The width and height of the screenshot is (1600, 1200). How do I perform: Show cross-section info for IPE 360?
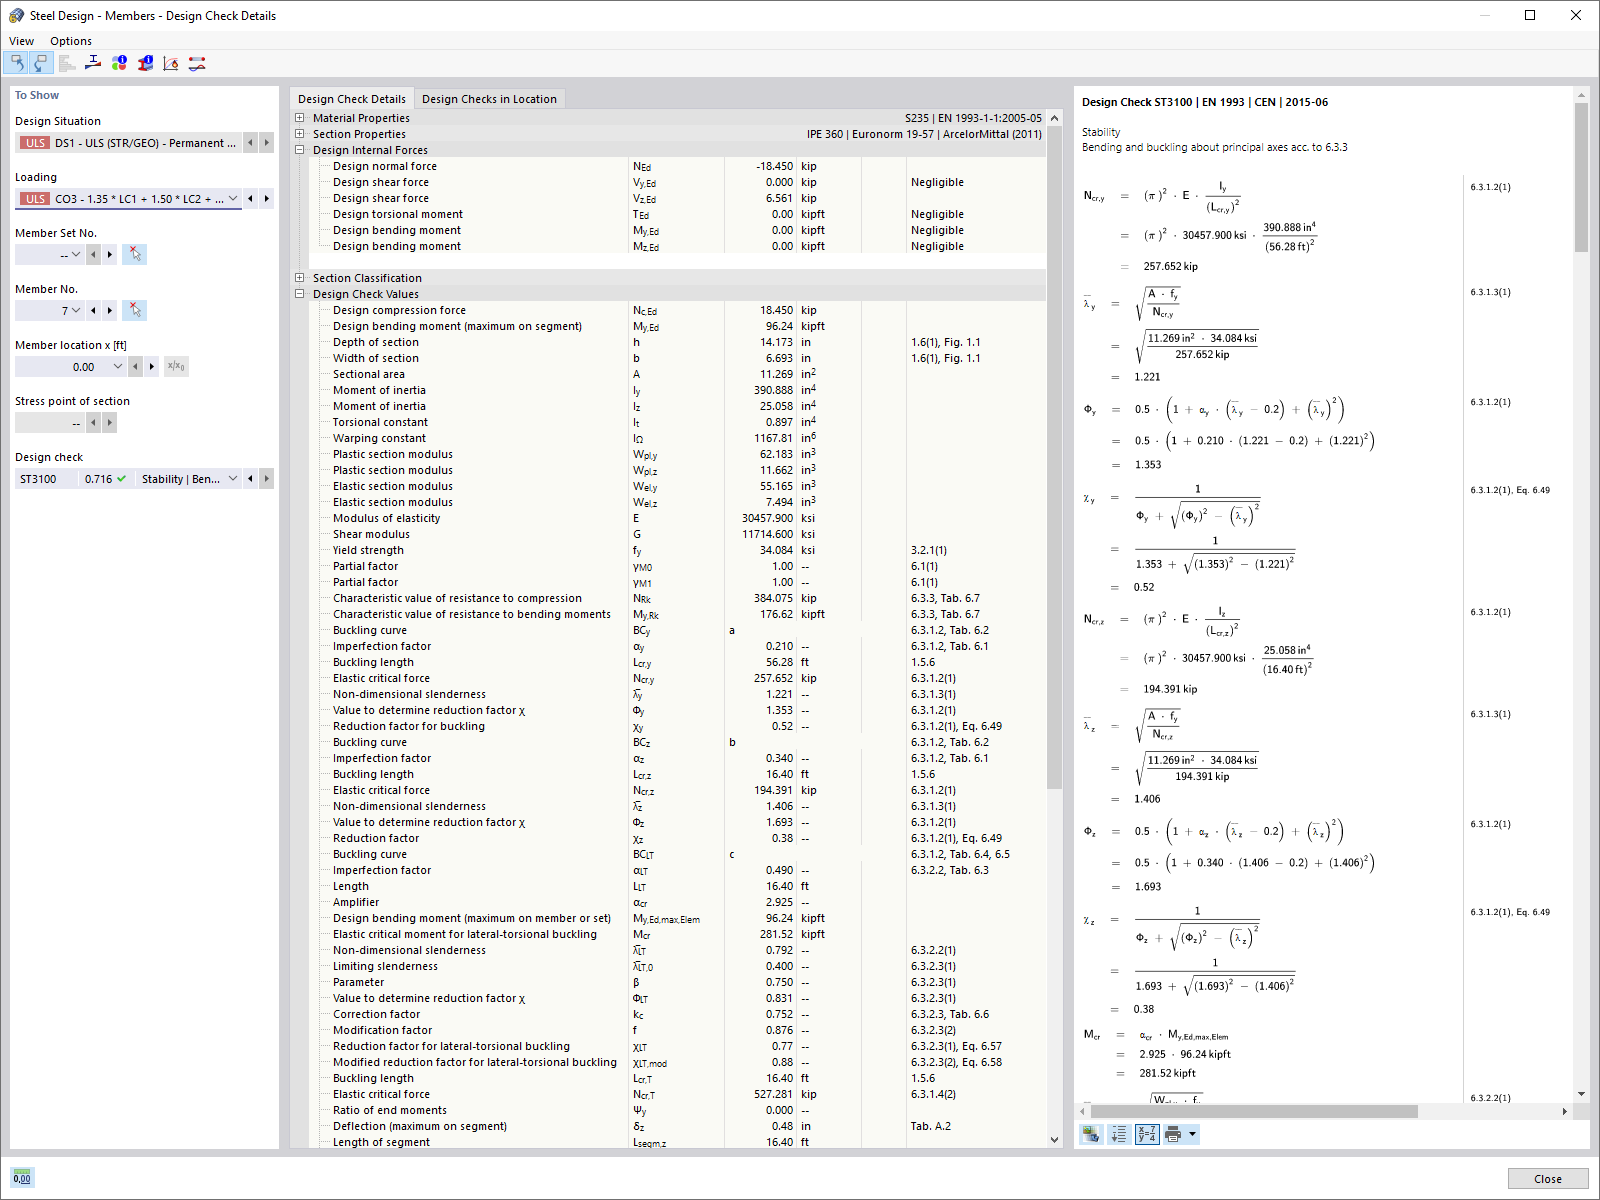(x=145, y=63)
